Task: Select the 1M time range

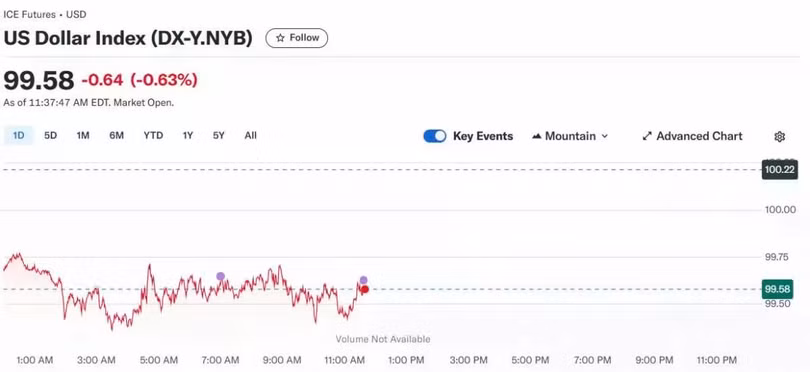Action: coord(83,136)
